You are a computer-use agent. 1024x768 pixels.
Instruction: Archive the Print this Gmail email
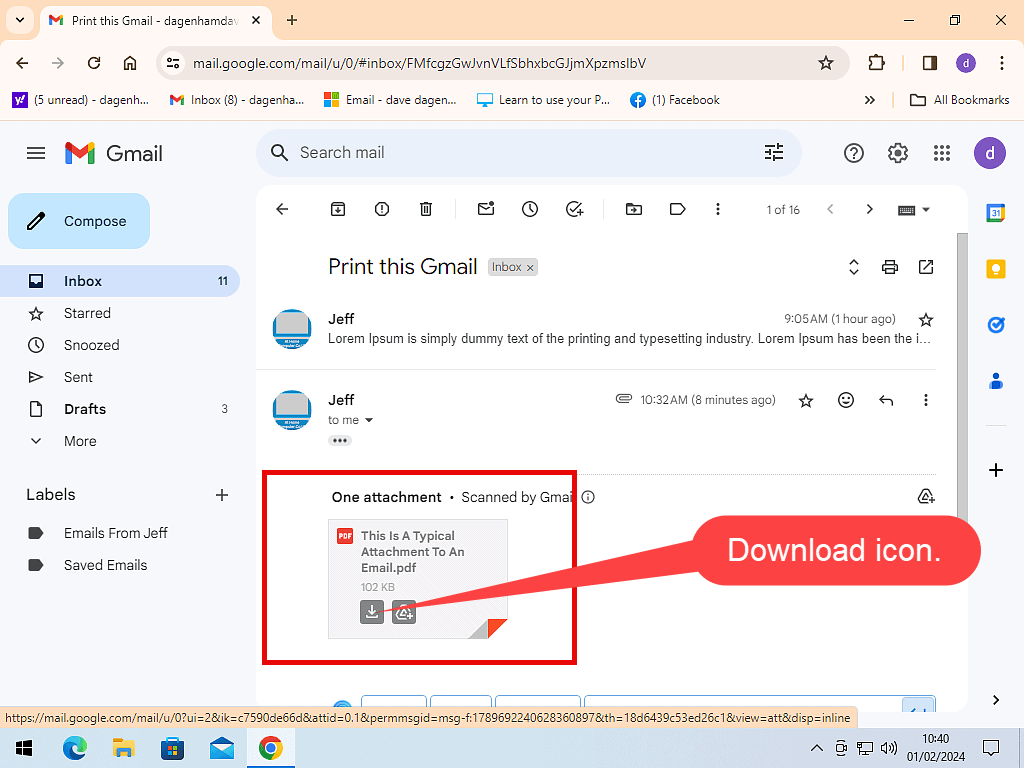(338, 209)
